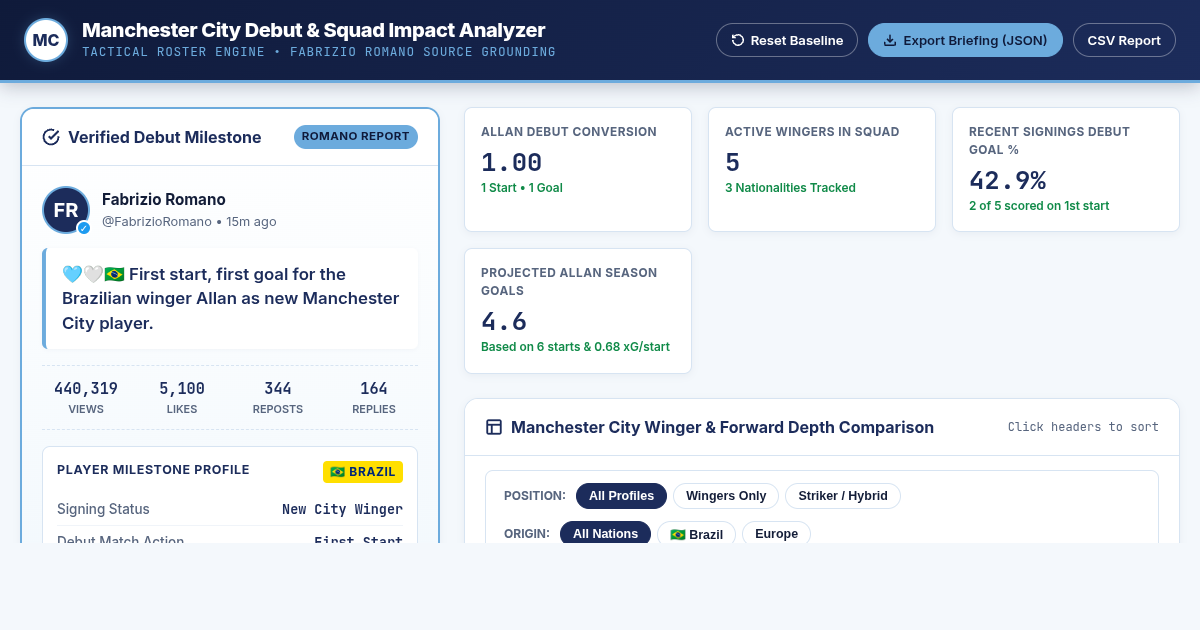Filter origin by Europe
This screenshot has height=630, width=1200.
click(x=776, y=533)
